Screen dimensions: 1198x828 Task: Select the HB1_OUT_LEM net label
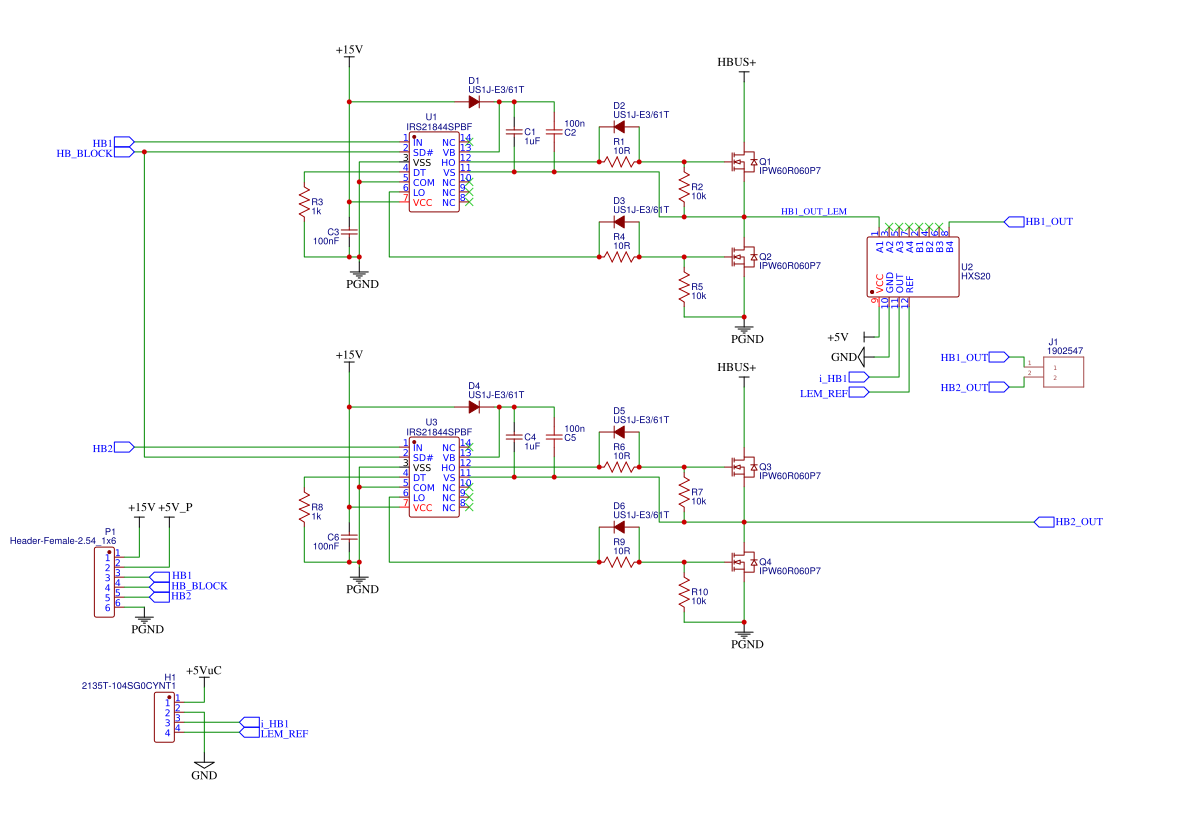click(814, 212)
